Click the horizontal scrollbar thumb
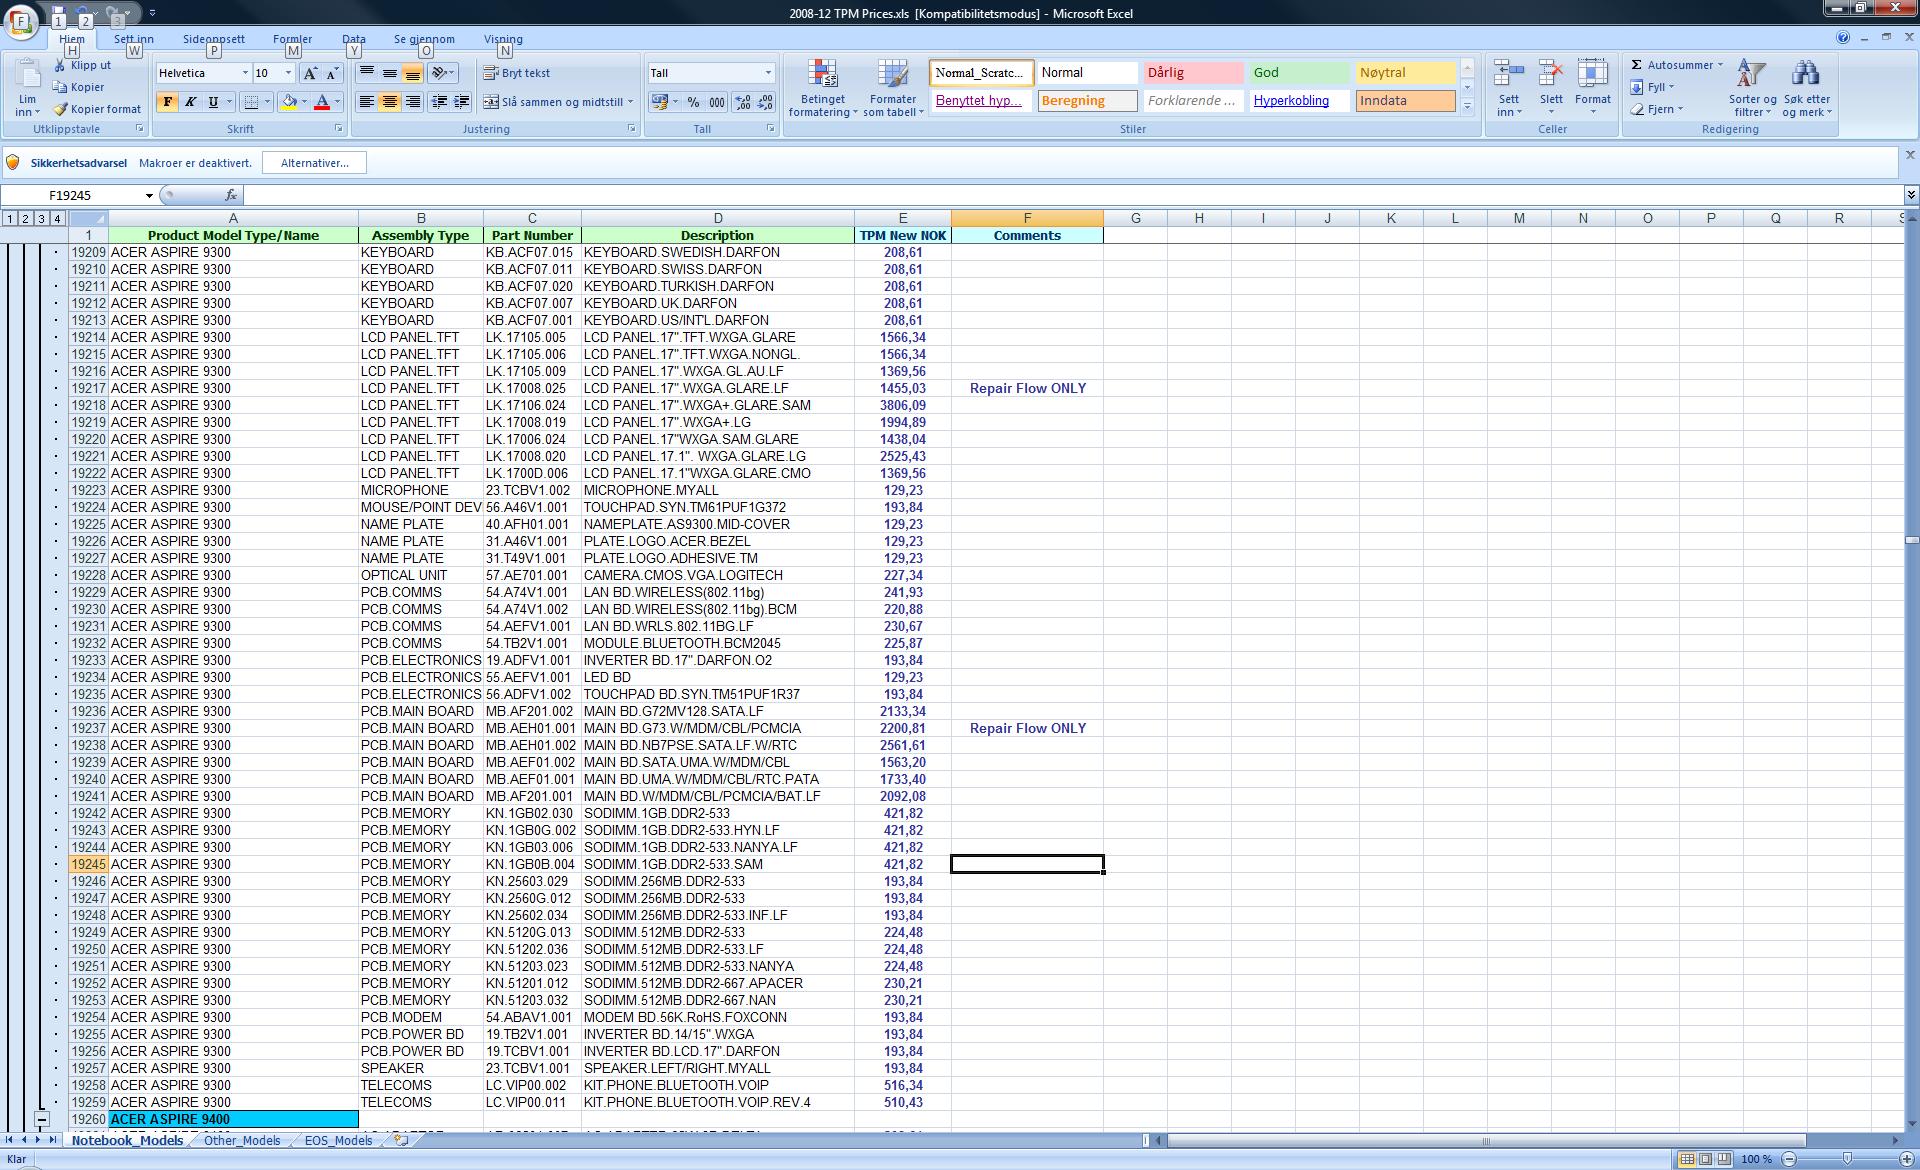The width and height of the screenshot is (1920, 1170). tap(1487, 1140)
